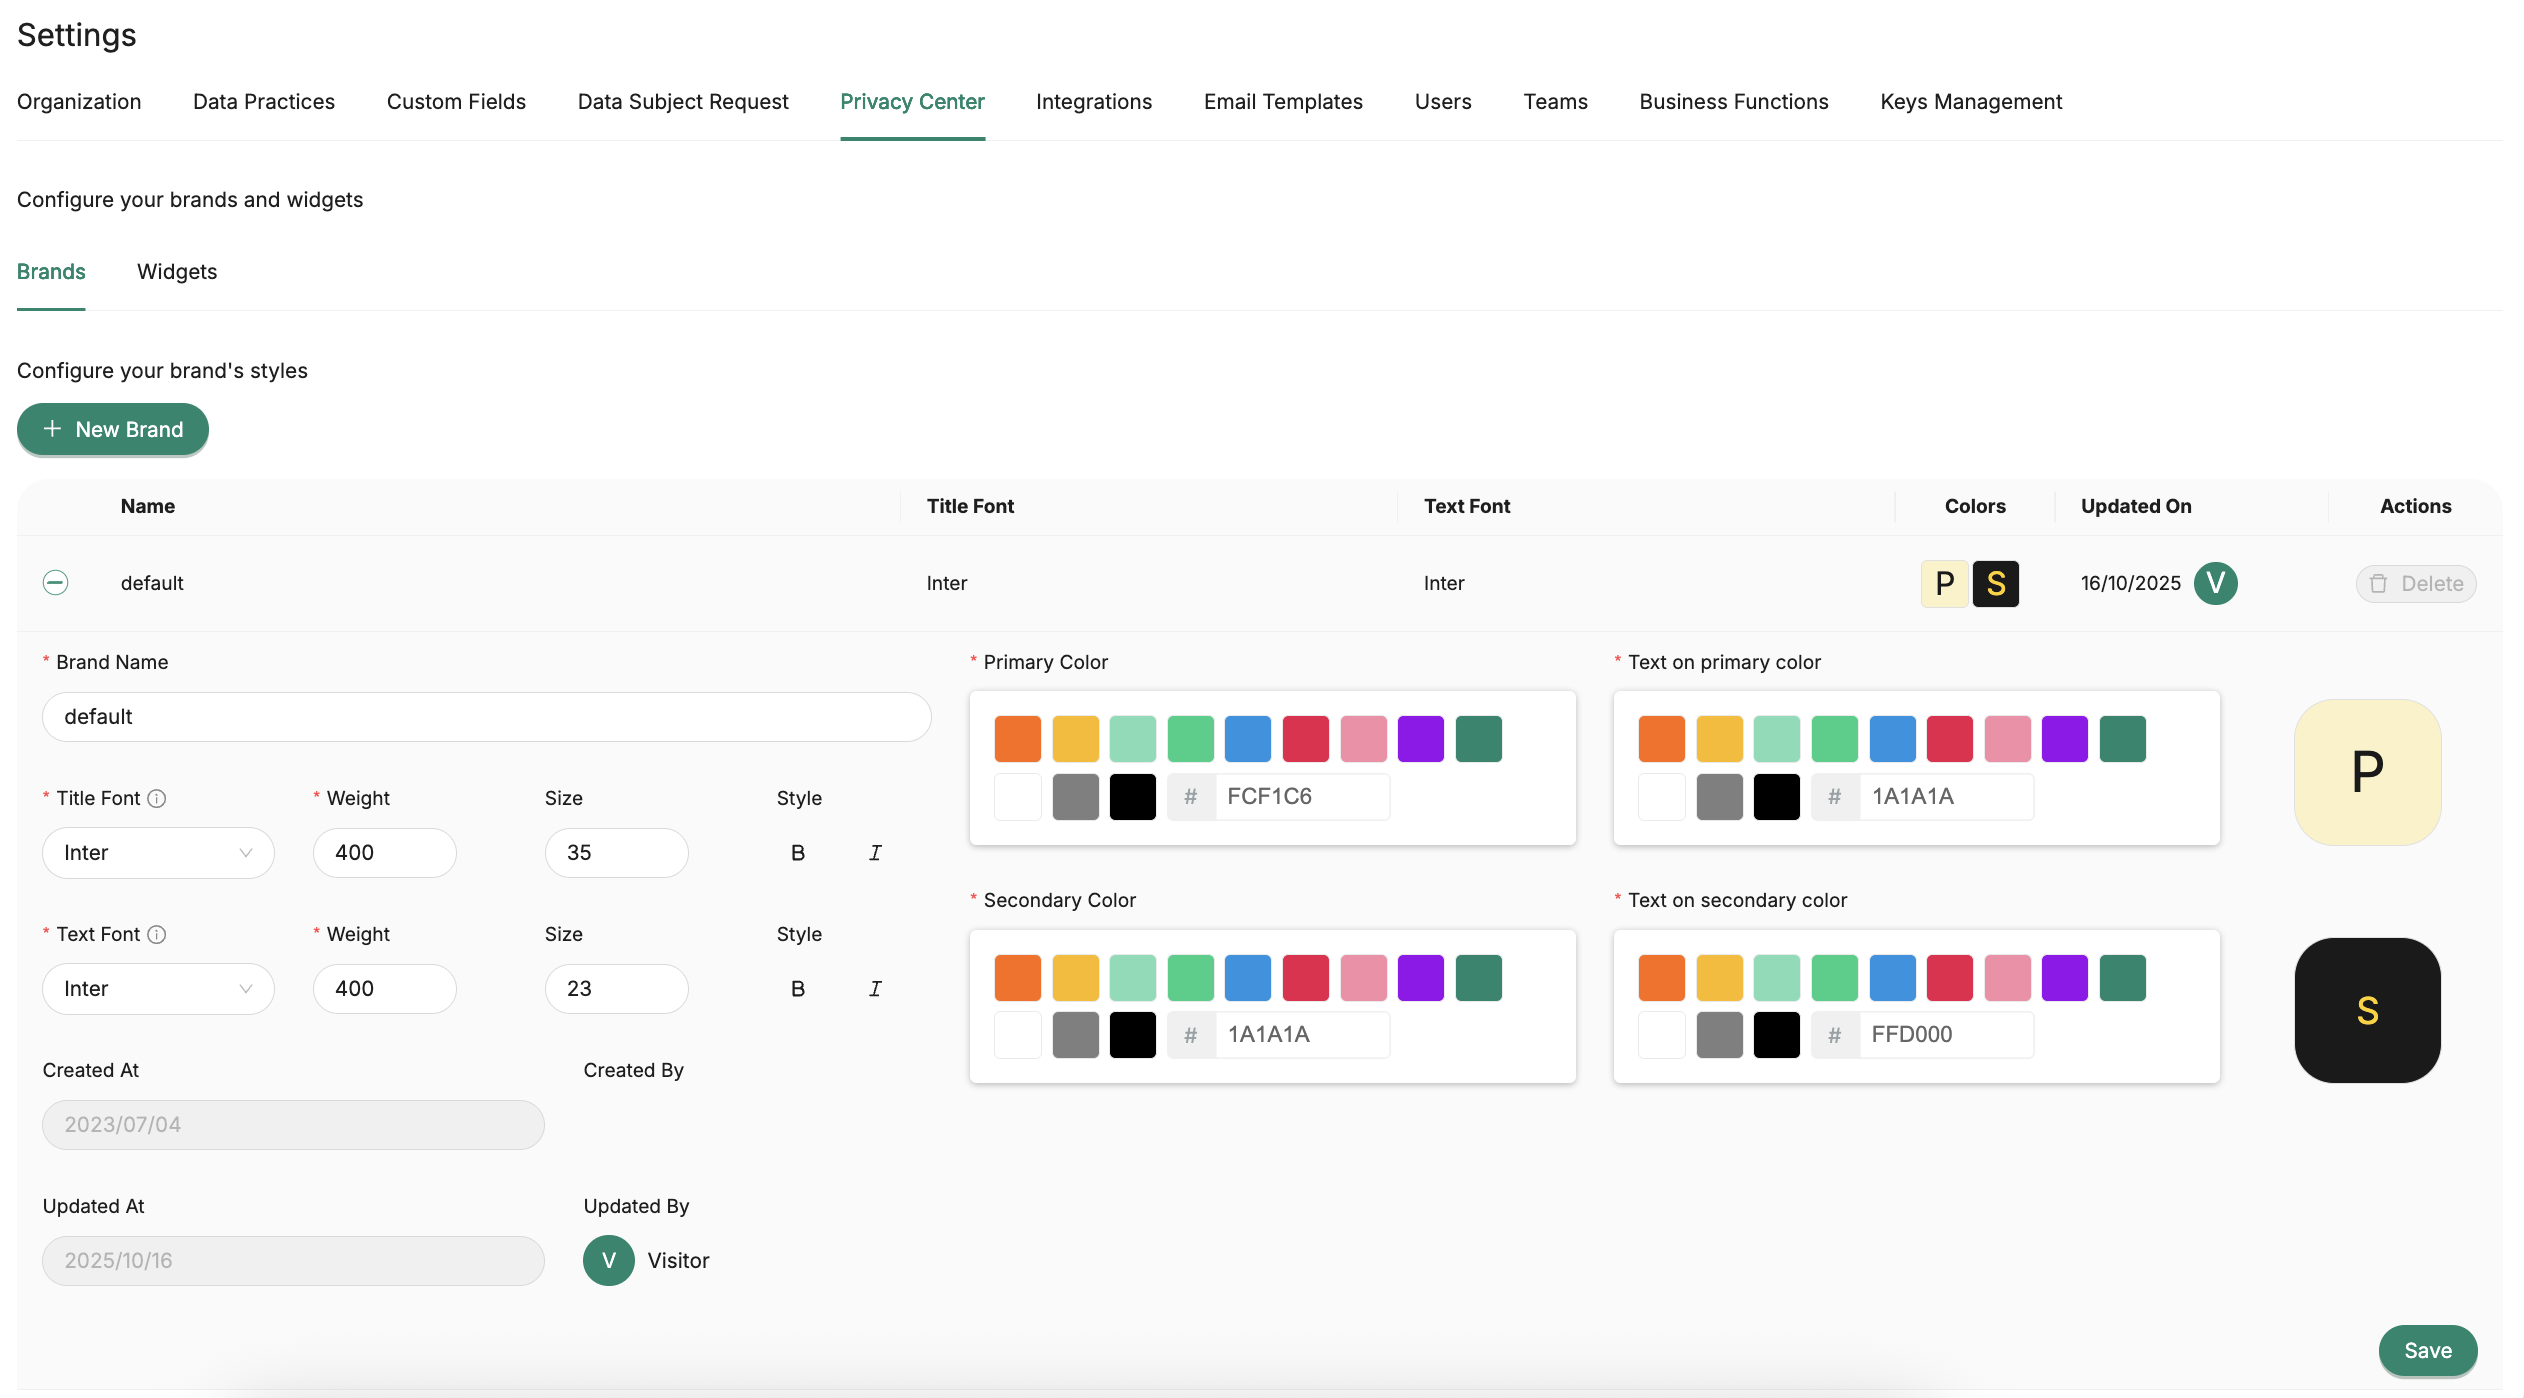Save the brand settings
The height and width of the screenshot is (1398, 2524).
(x=2427, y=1350)
